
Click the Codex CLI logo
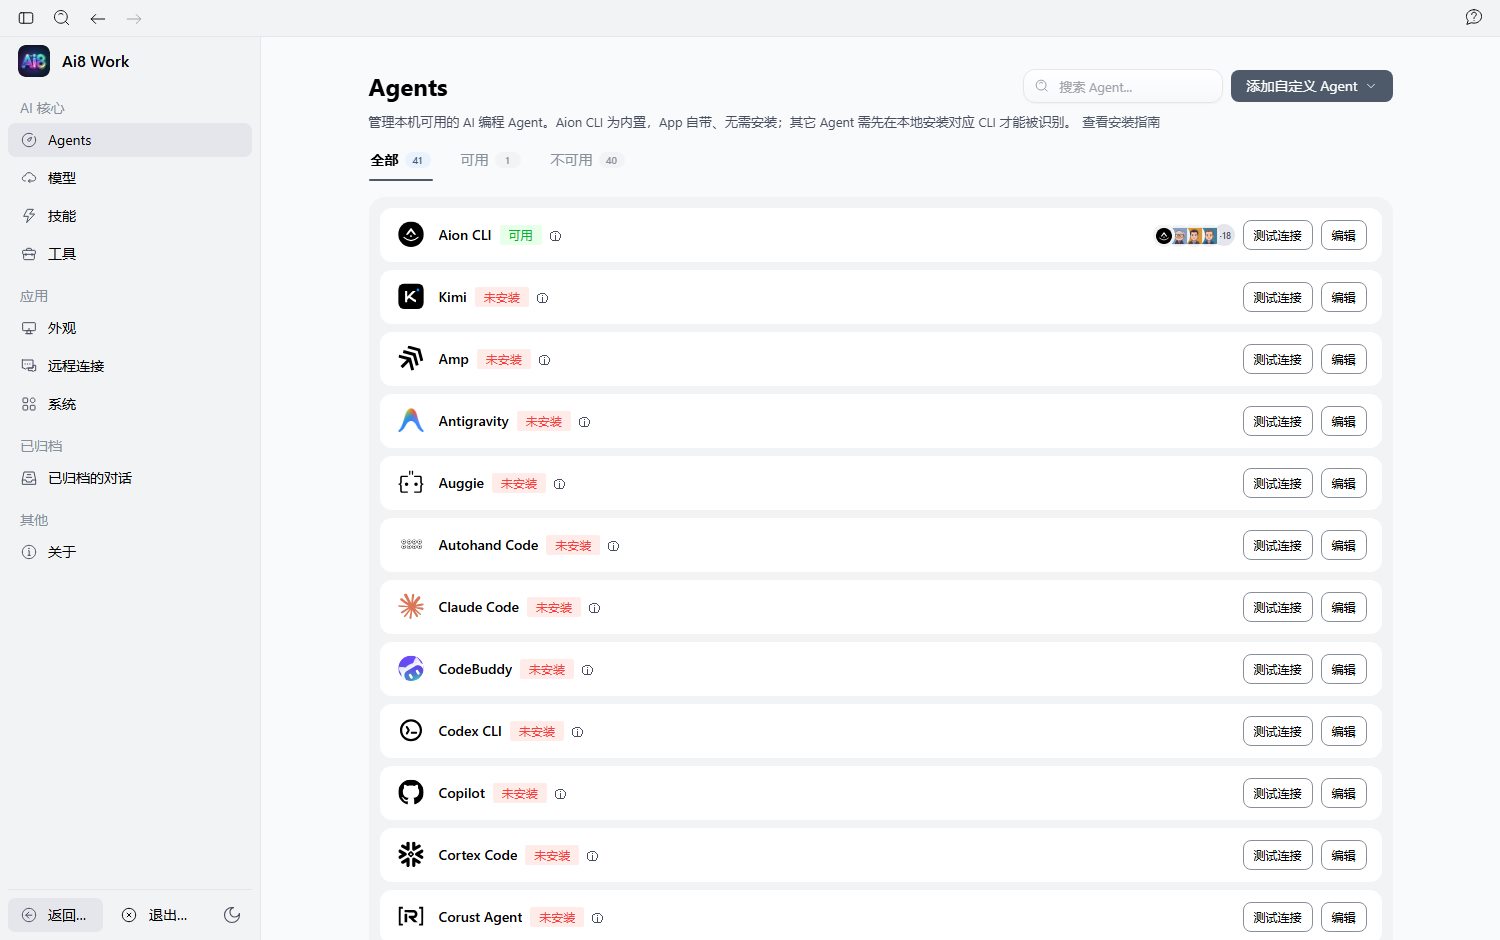pos(411,731)
